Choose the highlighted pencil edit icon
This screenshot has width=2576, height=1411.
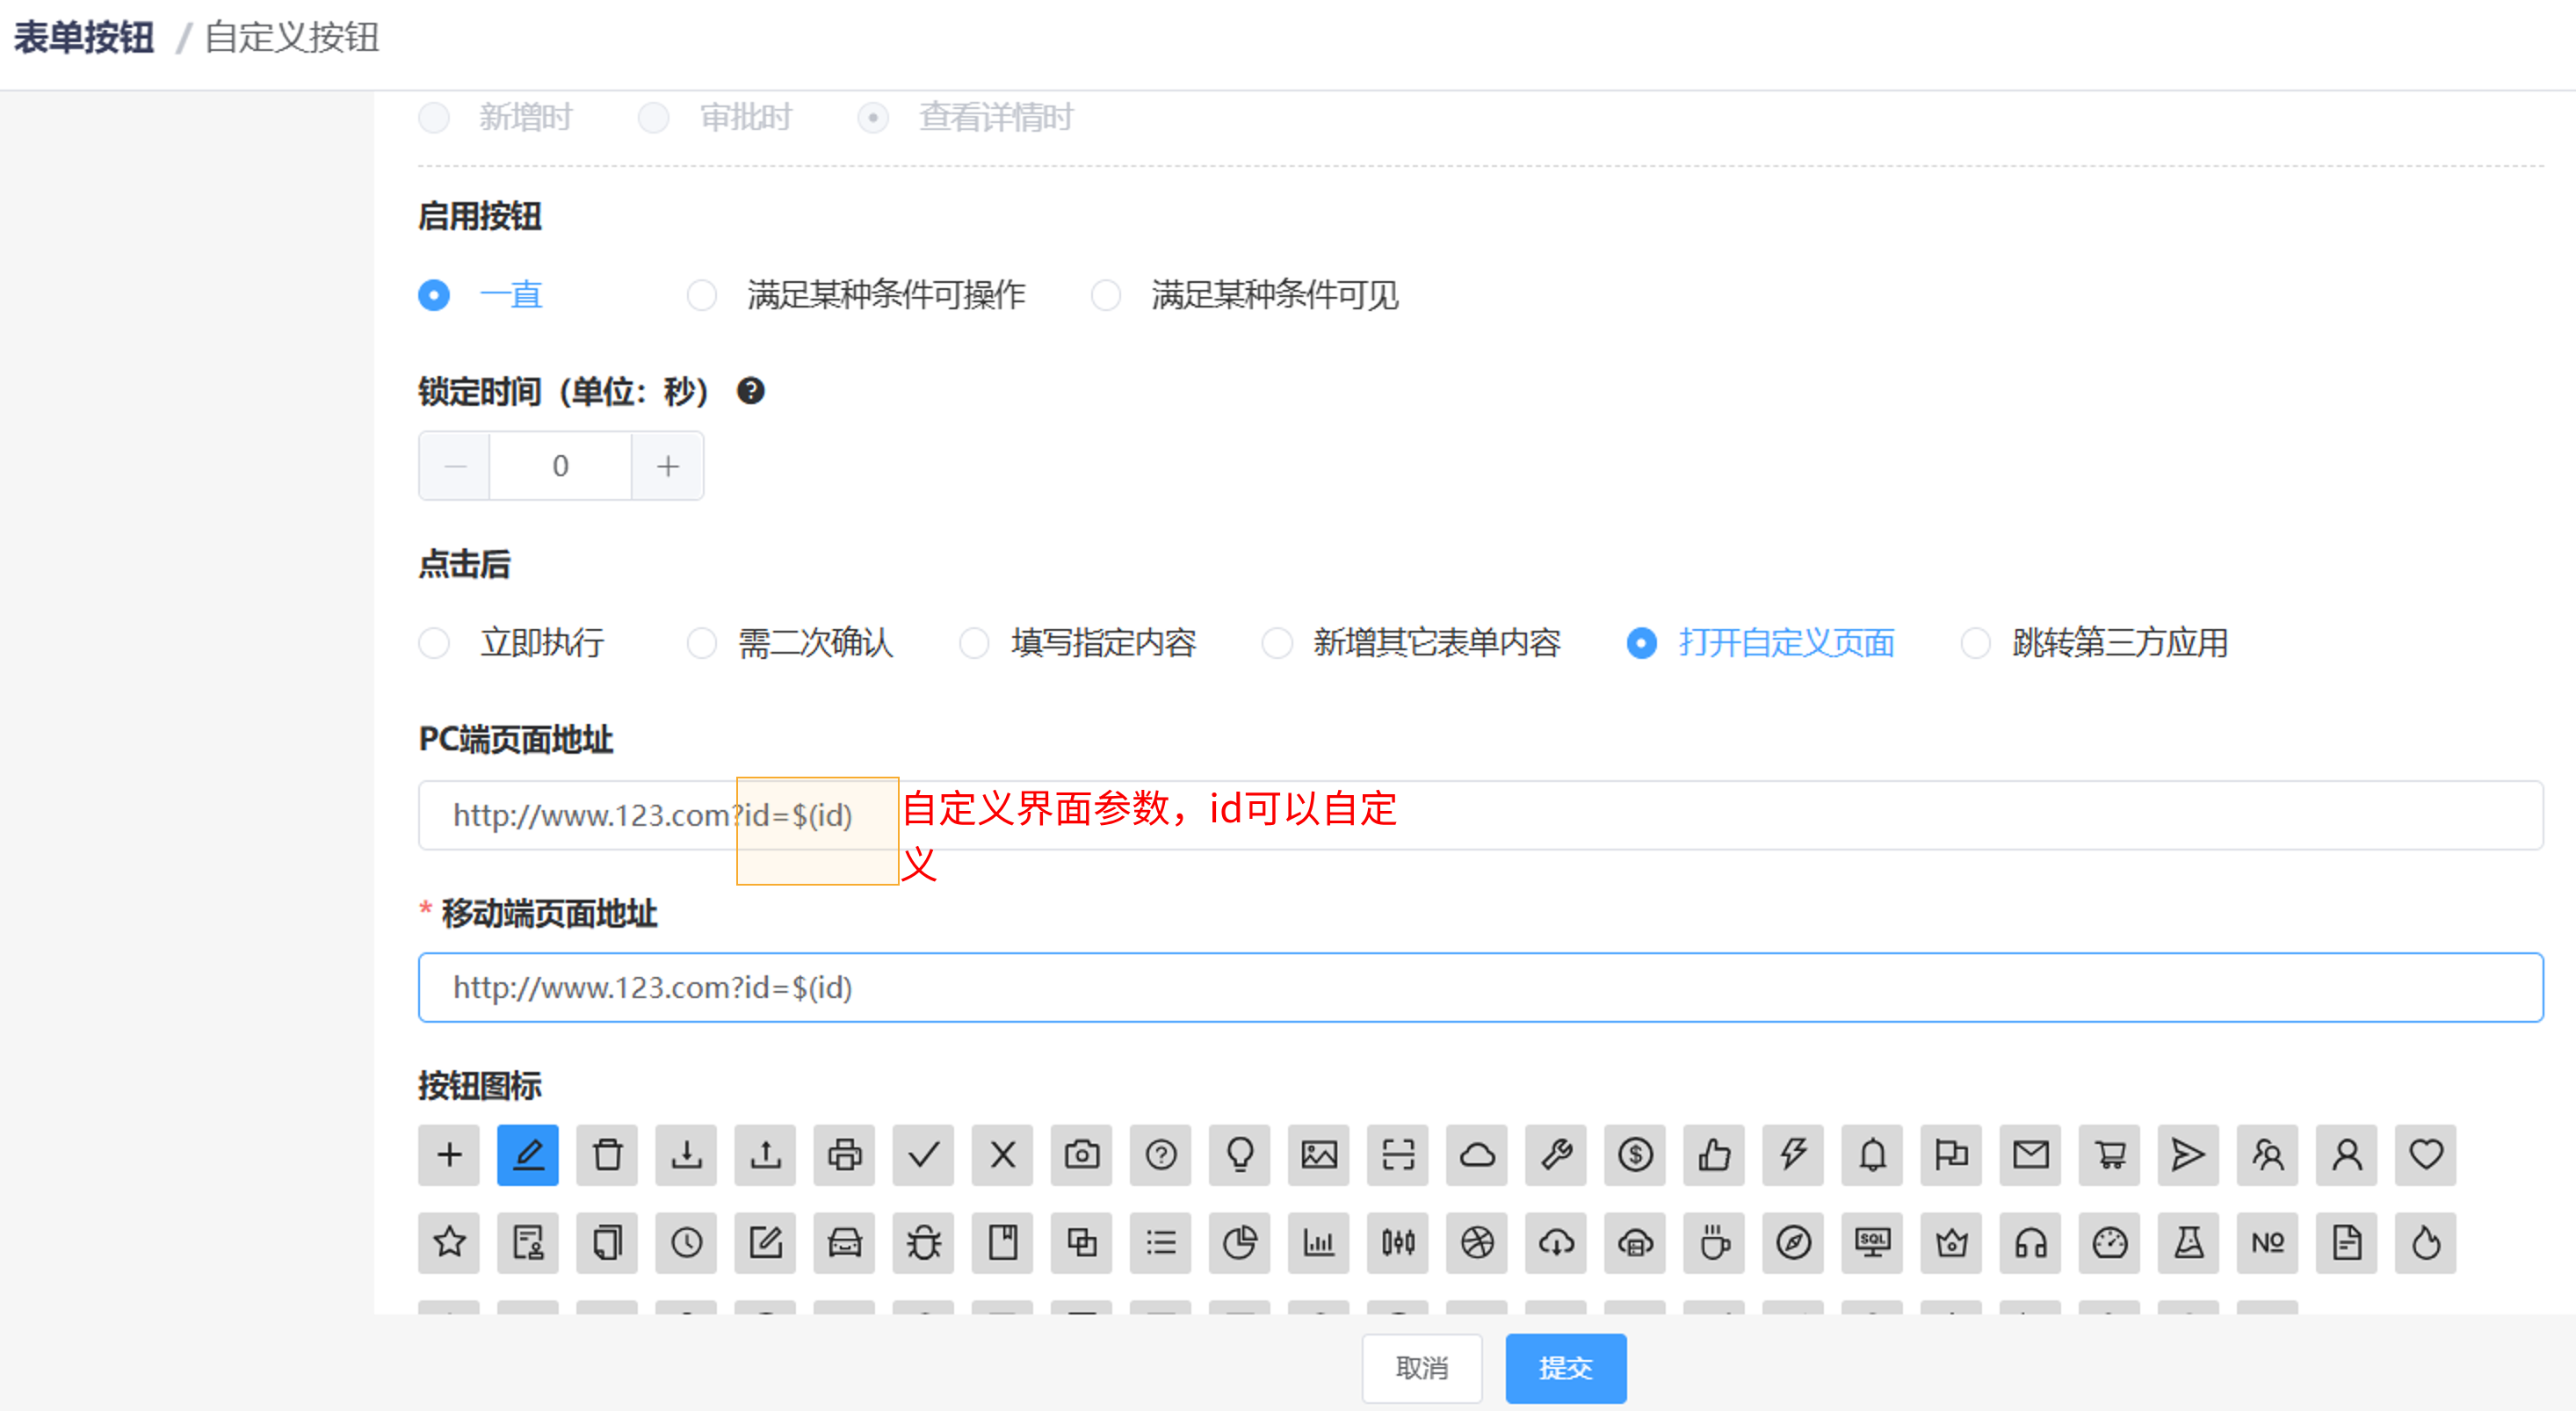click(528, 1155)
